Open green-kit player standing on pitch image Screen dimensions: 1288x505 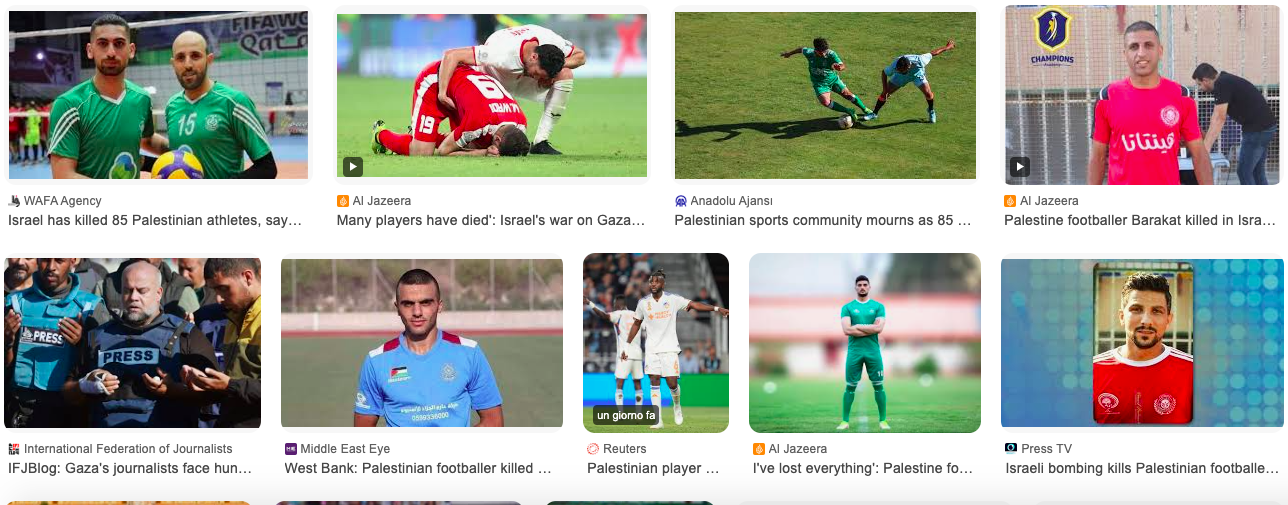[x=865, y=343]
